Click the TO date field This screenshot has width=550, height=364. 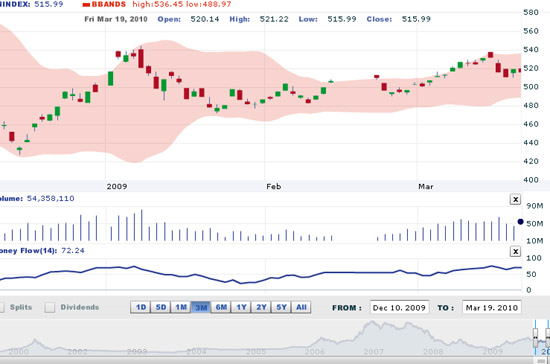pyautogui.click(x=492, y=308)
